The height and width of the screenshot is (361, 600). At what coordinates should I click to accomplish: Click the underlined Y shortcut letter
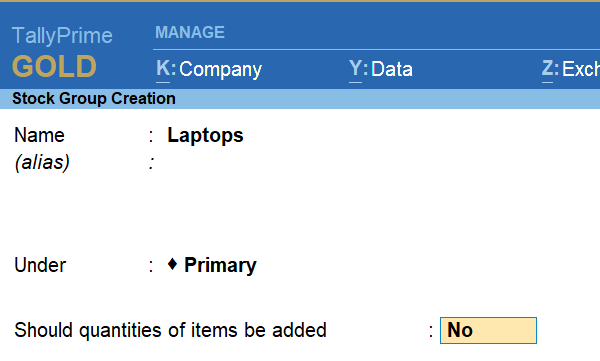(x=355, y=69)
